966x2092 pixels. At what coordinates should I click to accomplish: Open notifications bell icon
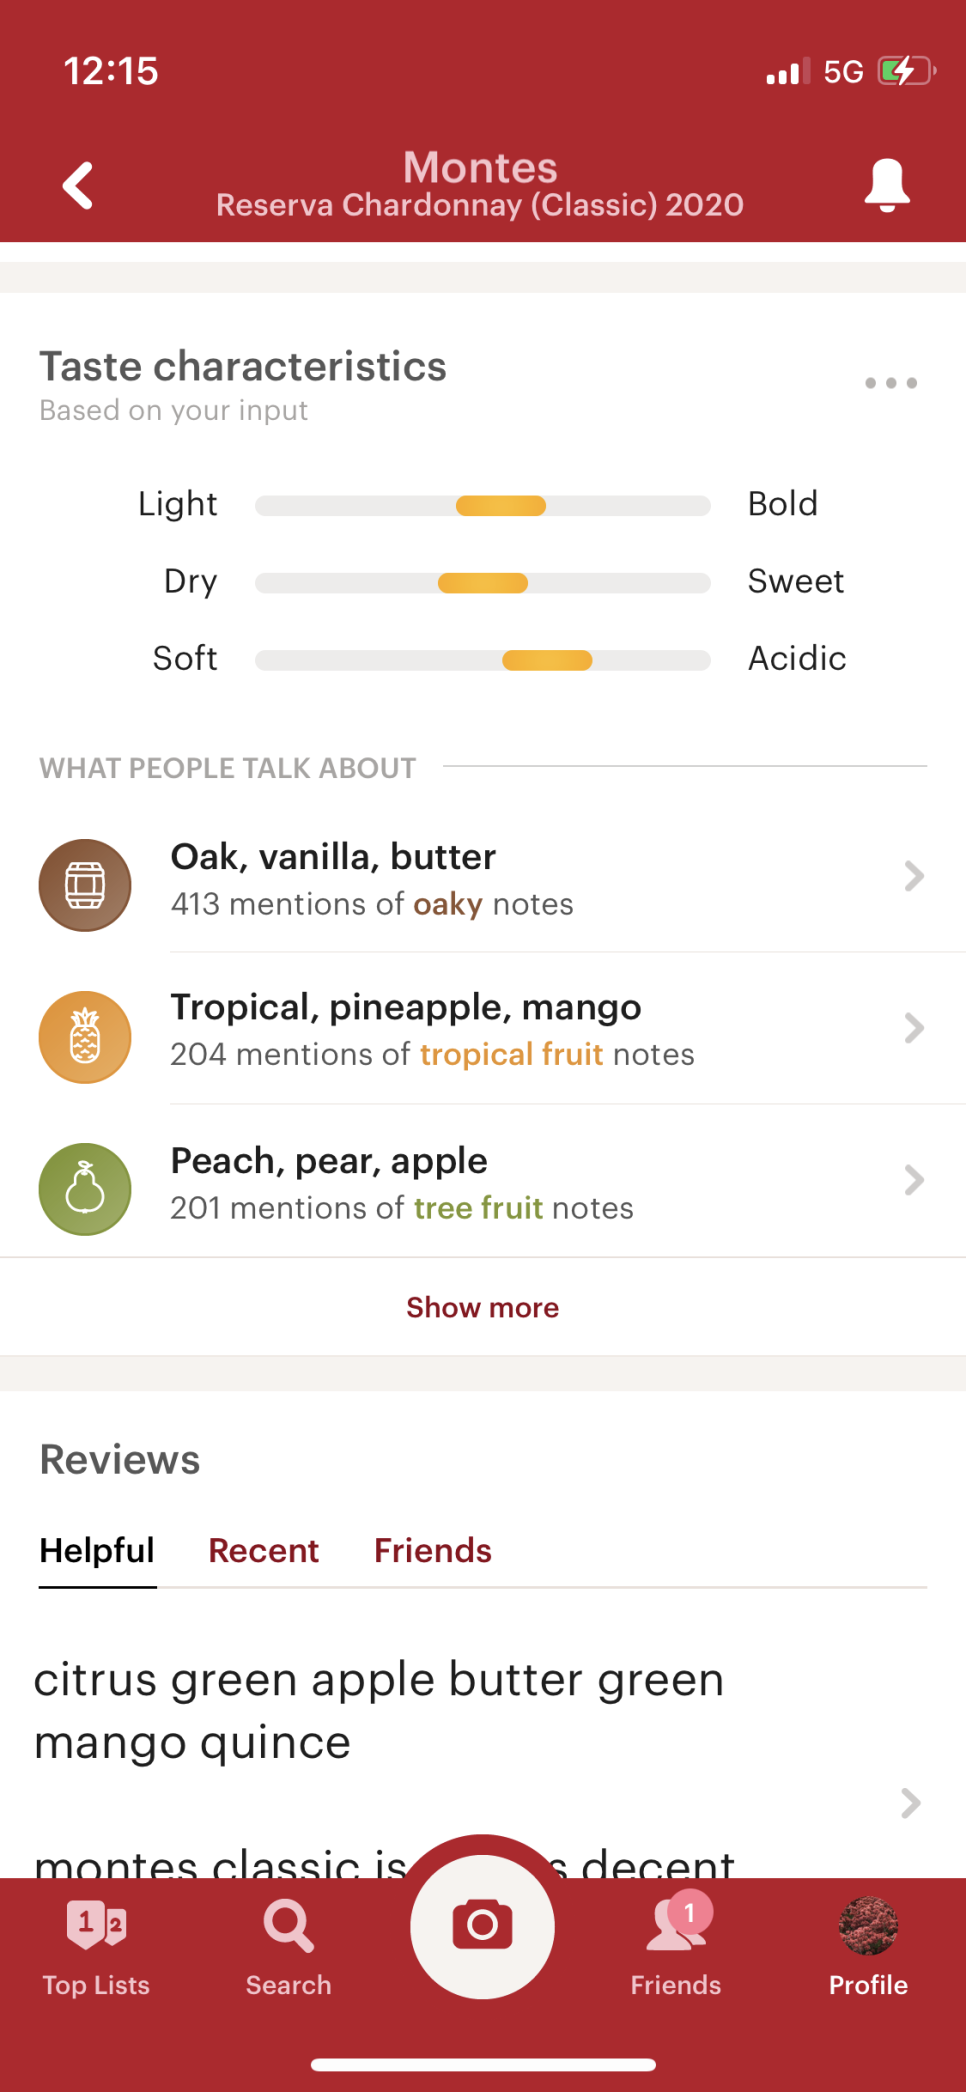(x=887, y=185)
